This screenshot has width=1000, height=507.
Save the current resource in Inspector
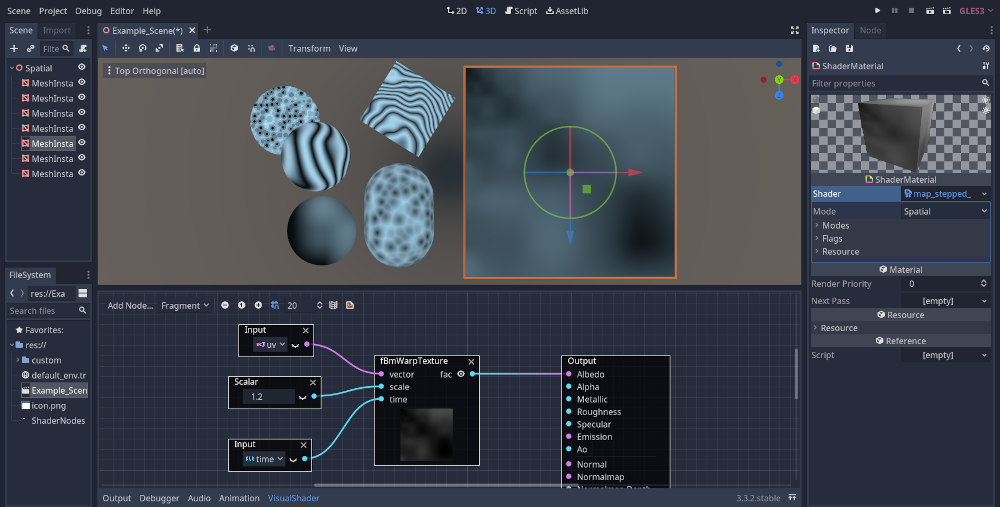(849, 48)
